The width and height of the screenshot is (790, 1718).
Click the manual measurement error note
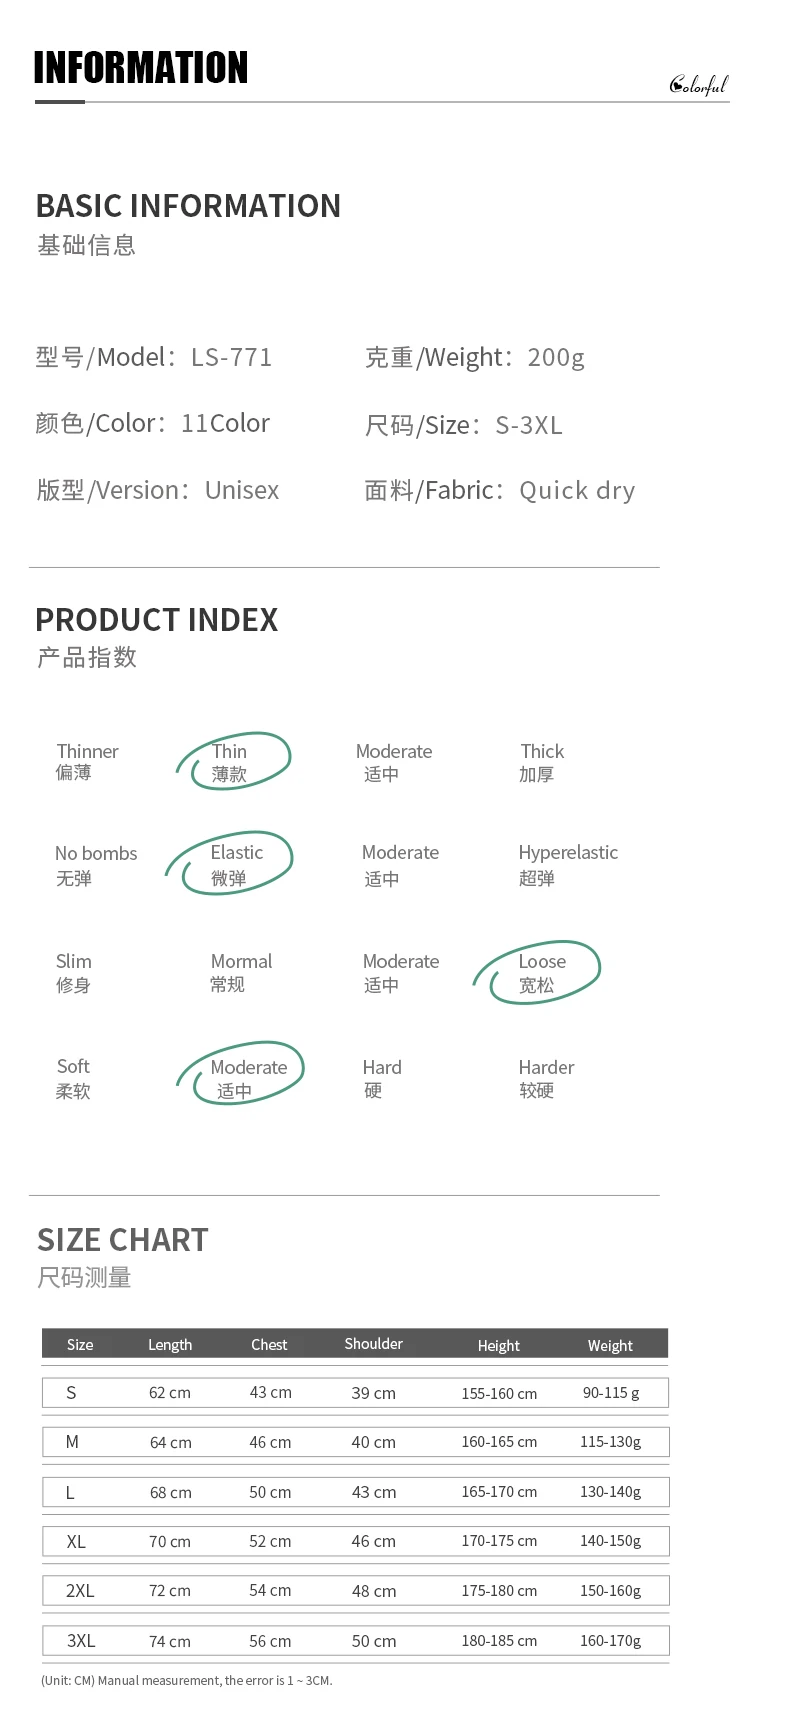[187, 1680]
